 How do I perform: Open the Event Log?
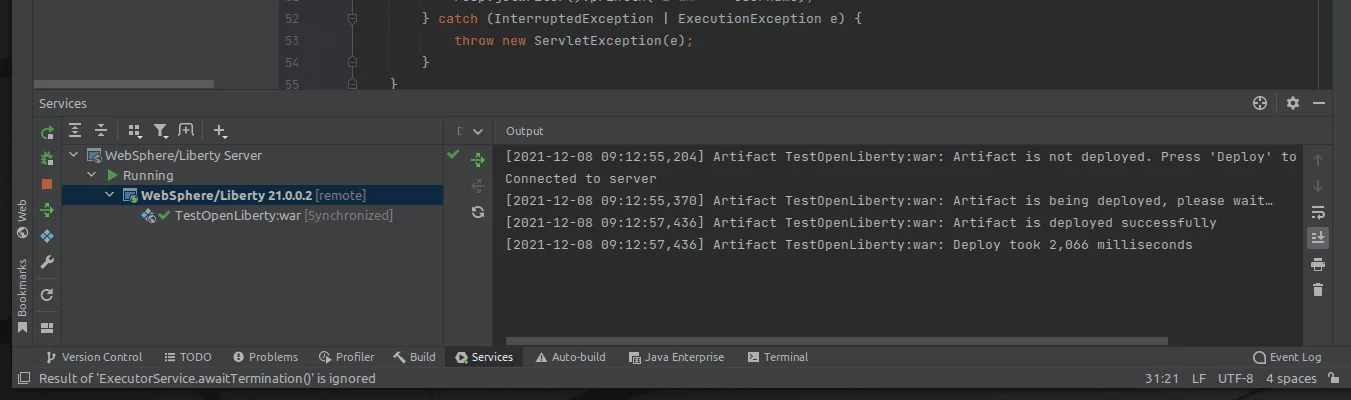(1287, 357)
